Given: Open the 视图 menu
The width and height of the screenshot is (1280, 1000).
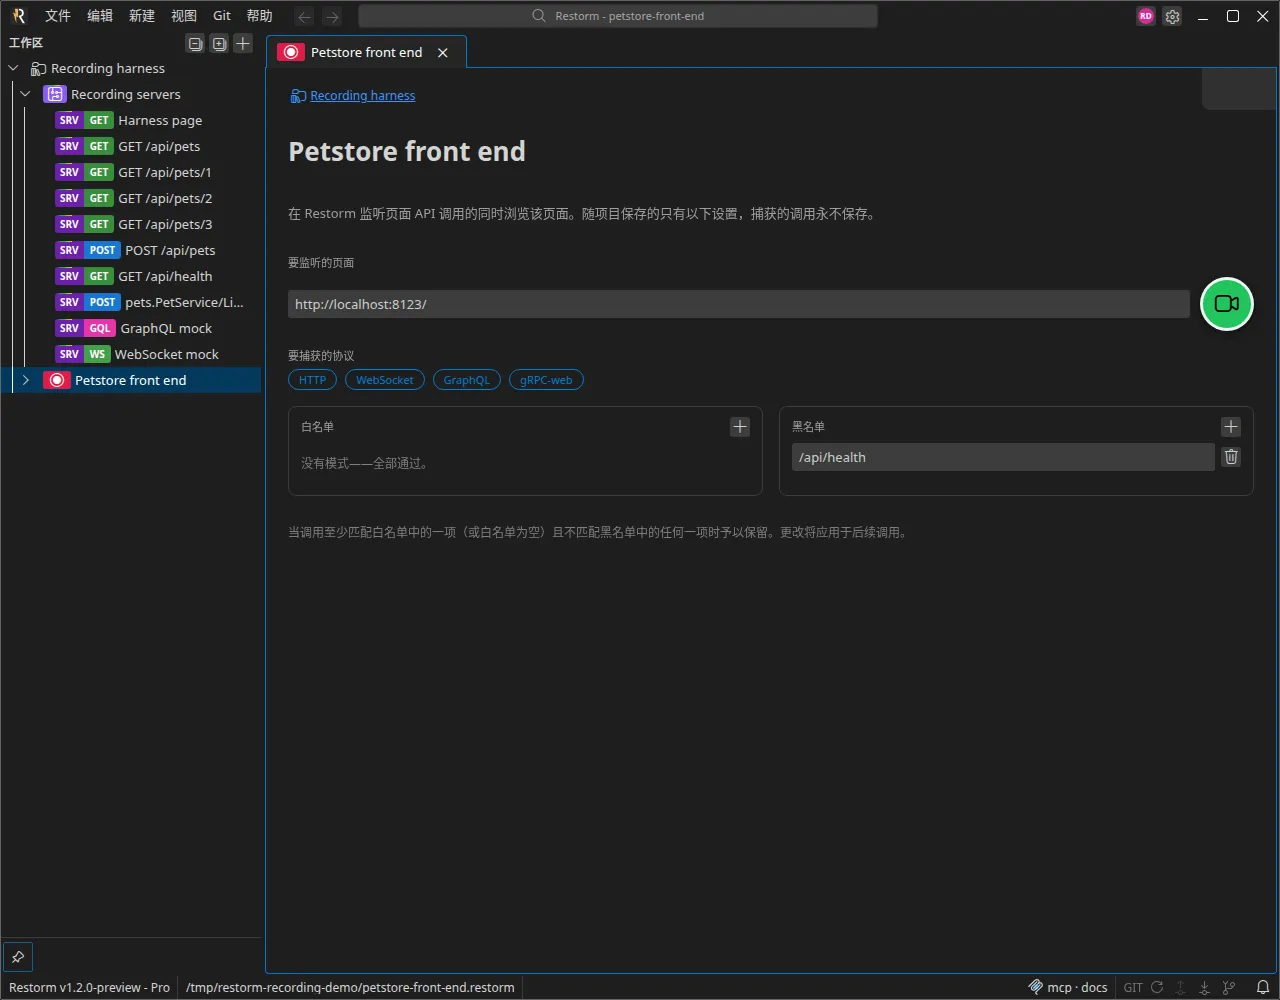Looking at the screenshot, I should tap(184, 16).
